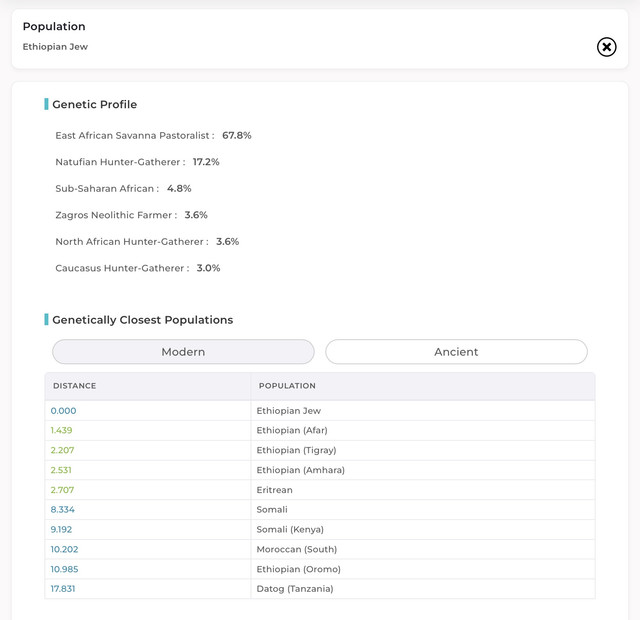This screenshot has width=640, height=620.
Task: Click the 17.831 distance value
Action: click(x=63, y=589)
